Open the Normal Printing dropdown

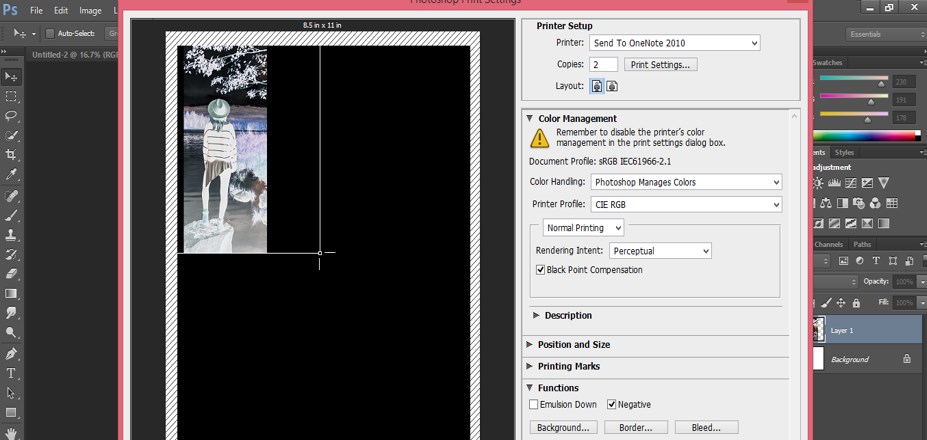click(x=584, y=228)
